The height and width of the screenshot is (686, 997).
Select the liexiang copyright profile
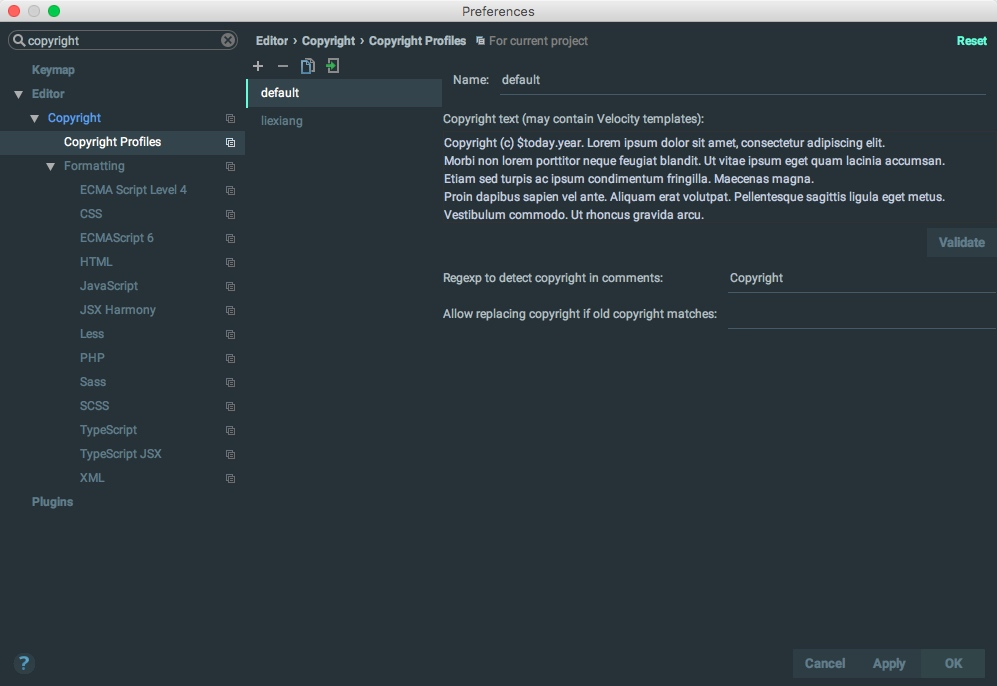[x=344, y=121]
